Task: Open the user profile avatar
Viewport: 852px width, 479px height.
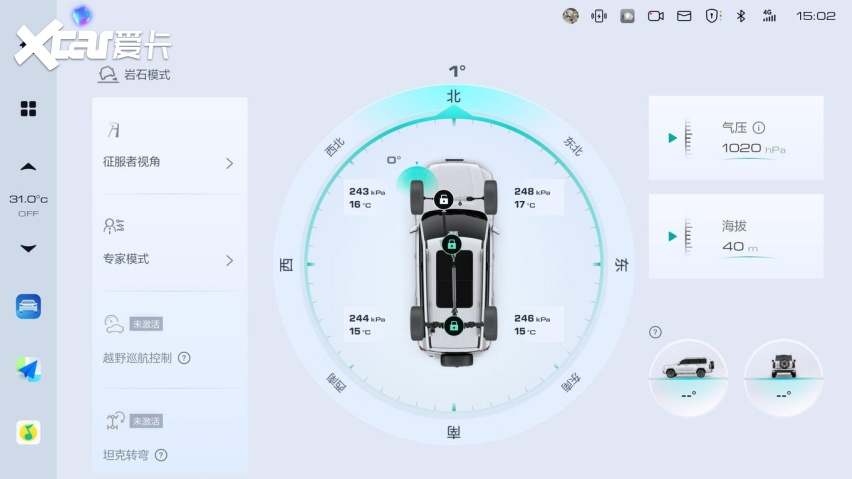Action: pyautogui.click(x=571, y=16)
